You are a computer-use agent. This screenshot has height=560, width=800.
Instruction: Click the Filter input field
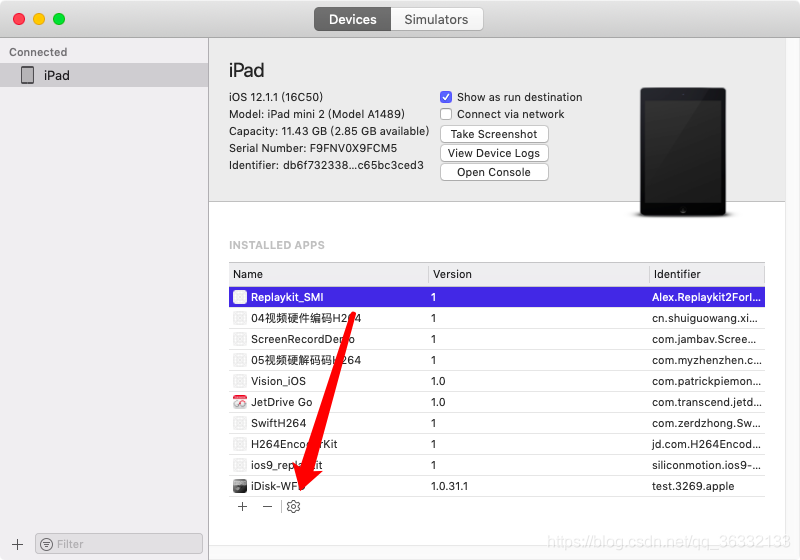pyautogui.click(x=119, y=544)
